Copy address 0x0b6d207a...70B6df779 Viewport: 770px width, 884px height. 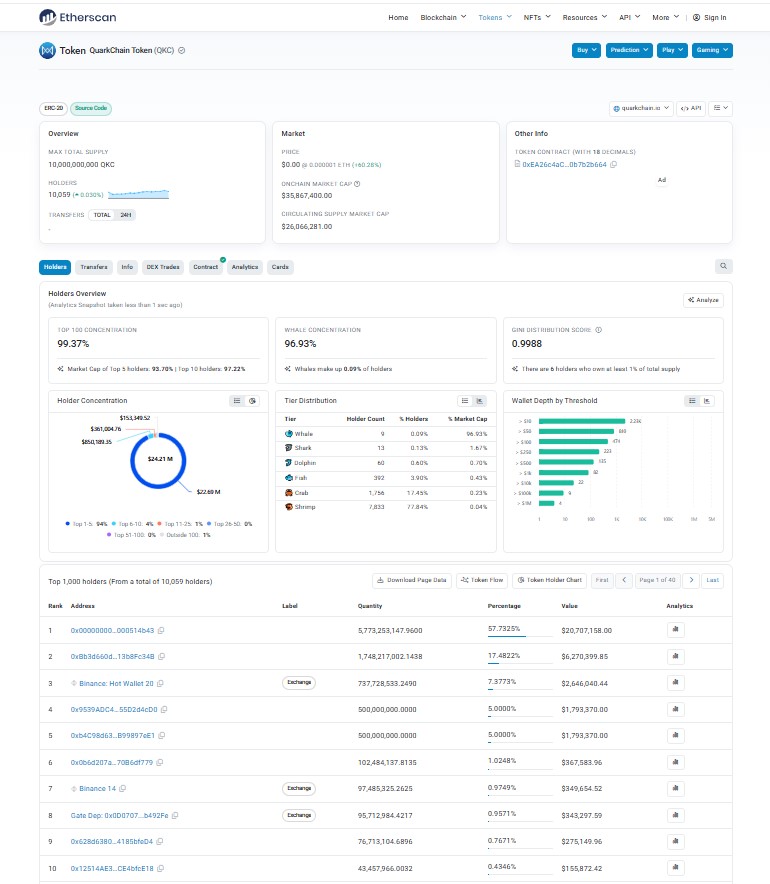click(x=160, y=762)
